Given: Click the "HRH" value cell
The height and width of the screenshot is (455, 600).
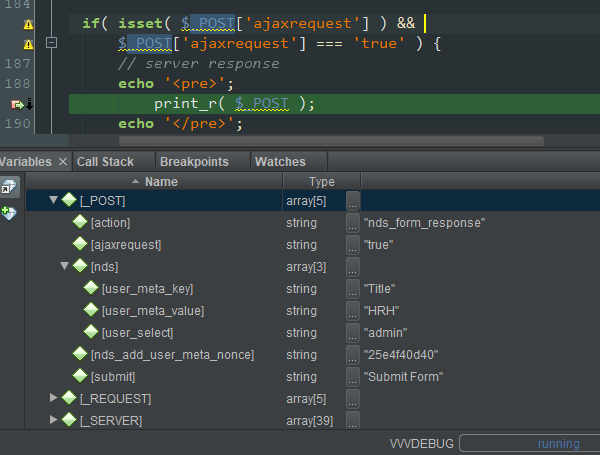Looking at the screenshot, I should 381,311.
